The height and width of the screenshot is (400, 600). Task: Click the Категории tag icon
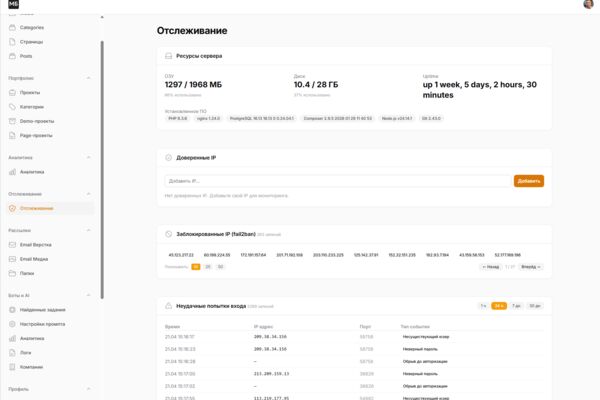tap(12, 107)
